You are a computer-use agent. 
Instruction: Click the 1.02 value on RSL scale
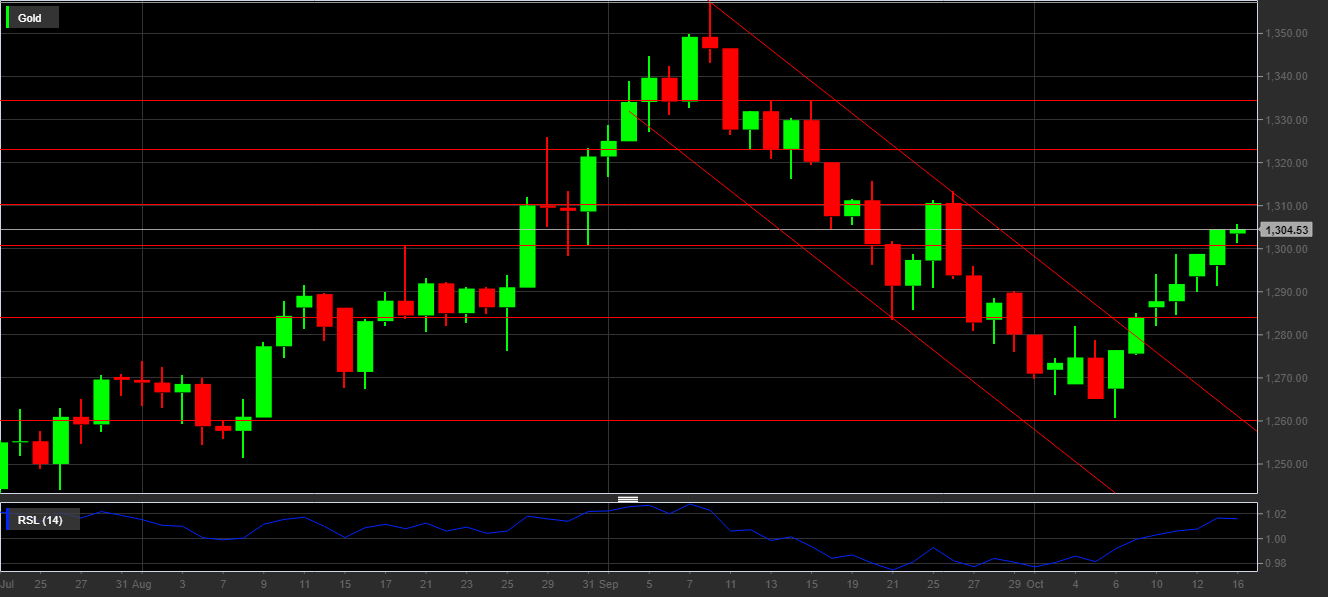pyautogui.click(x=1274, y=514)
